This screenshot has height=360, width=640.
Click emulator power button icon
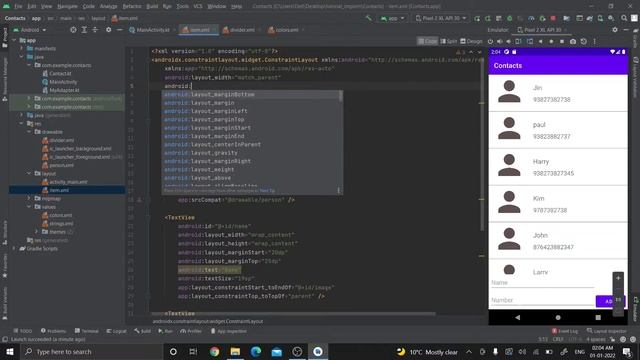490,41
